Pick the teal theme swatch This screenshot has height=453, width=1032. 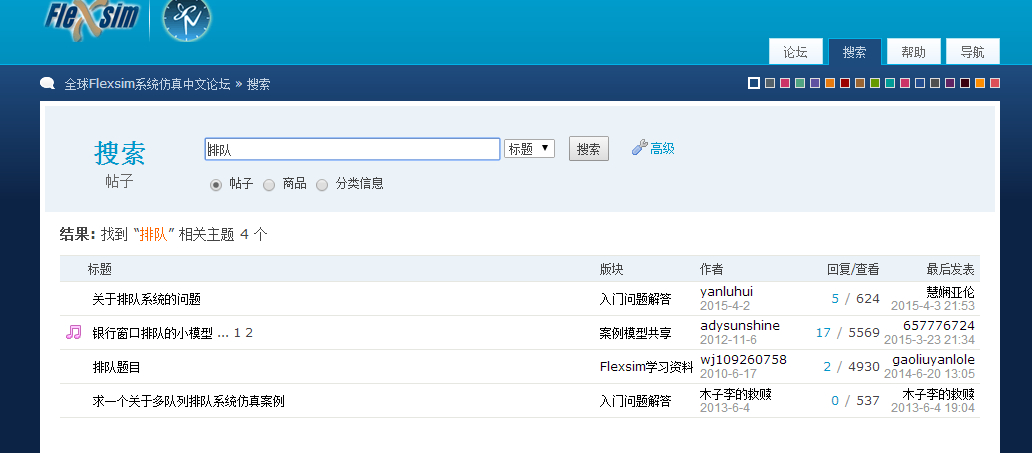click(x=890, y=83)
